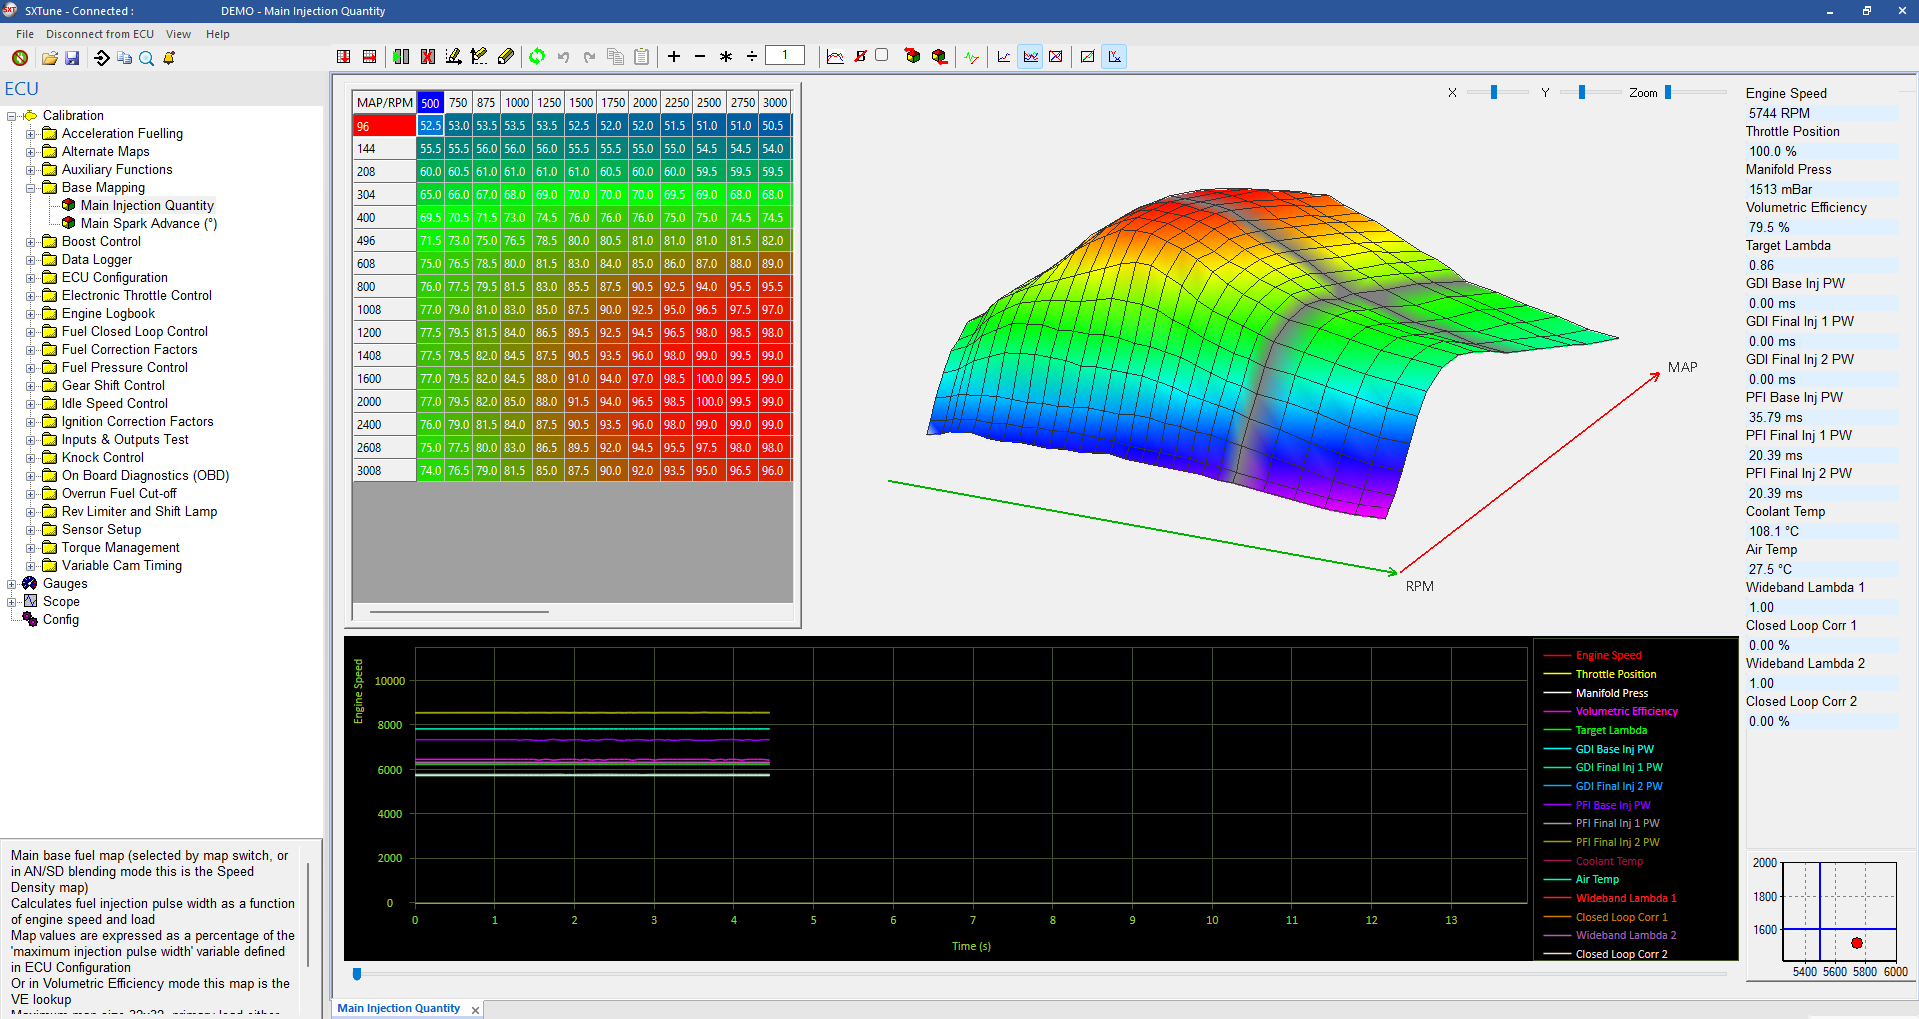This screenshot has height=1019, width=1919.
Task: Toggle the single-line chart view button
Action: pyautogui.click(x=1004, y=57)
